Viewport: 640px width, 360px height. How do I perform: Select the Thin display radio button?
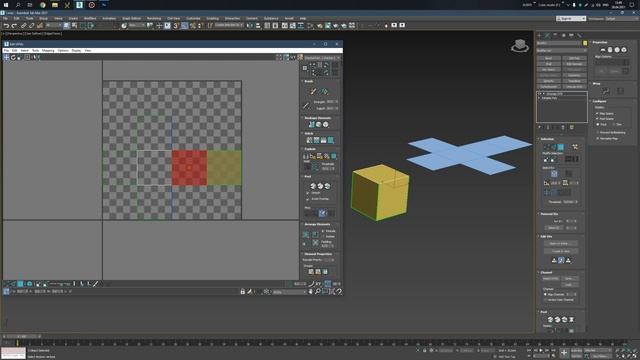[613, 124]
